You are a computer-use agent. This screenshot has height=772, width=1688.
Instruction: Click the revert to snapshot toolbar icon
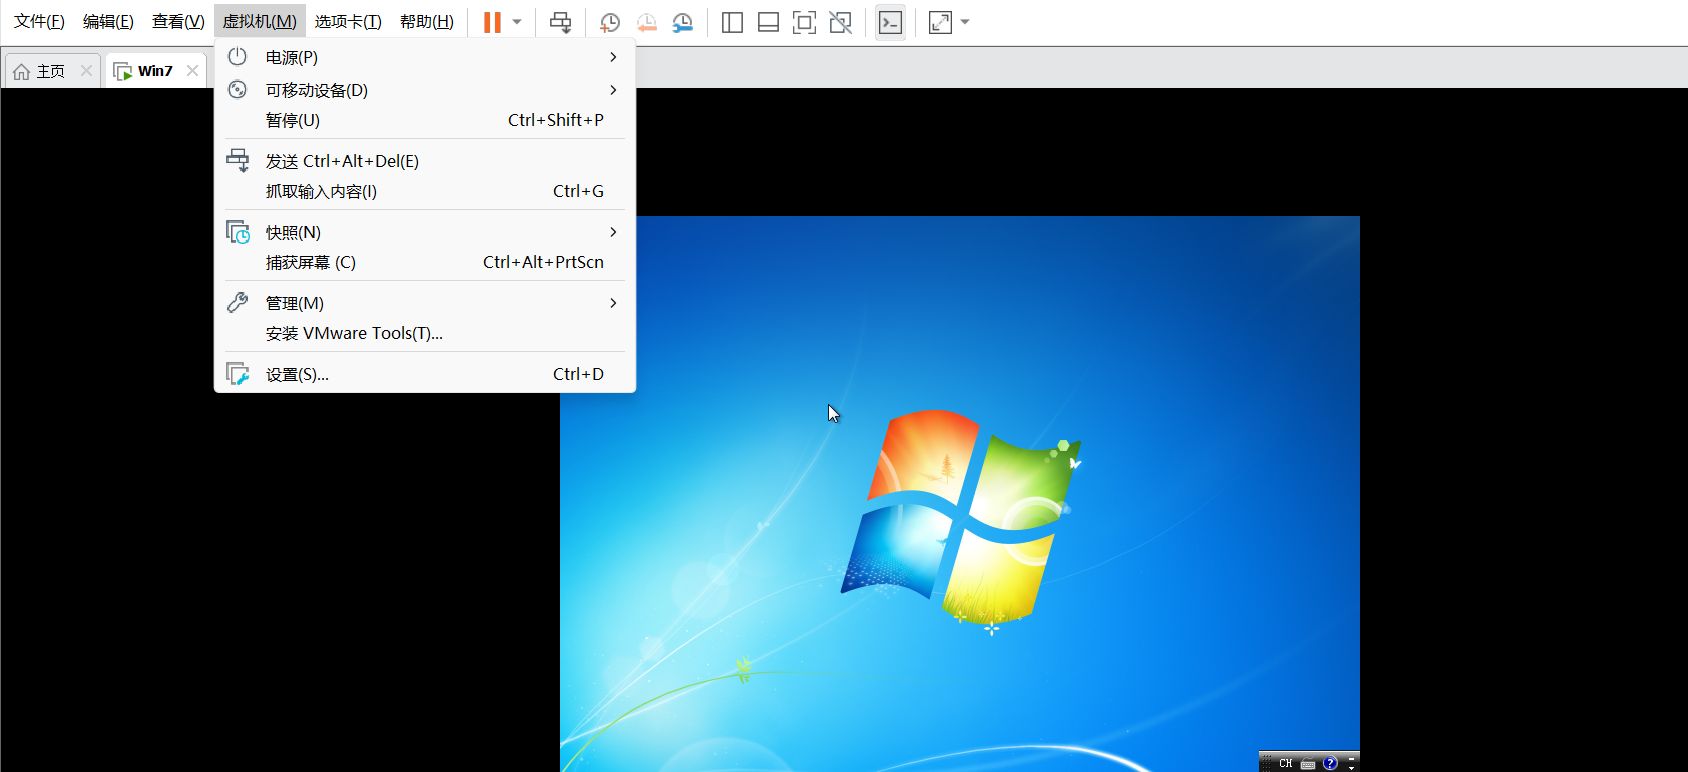[x=646, y=22]
